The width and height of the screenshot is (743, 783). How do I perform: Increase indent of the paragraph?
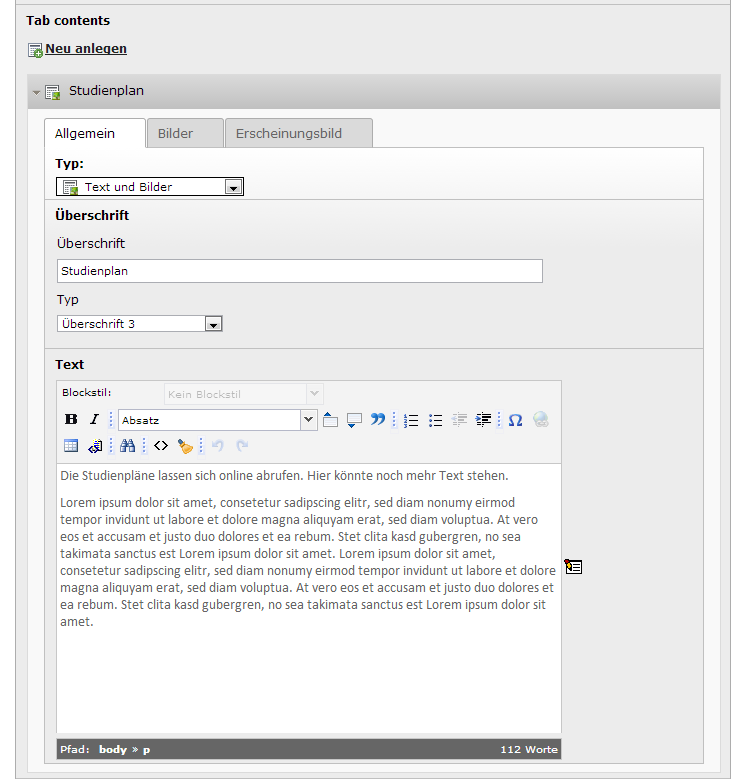(484, 420)
